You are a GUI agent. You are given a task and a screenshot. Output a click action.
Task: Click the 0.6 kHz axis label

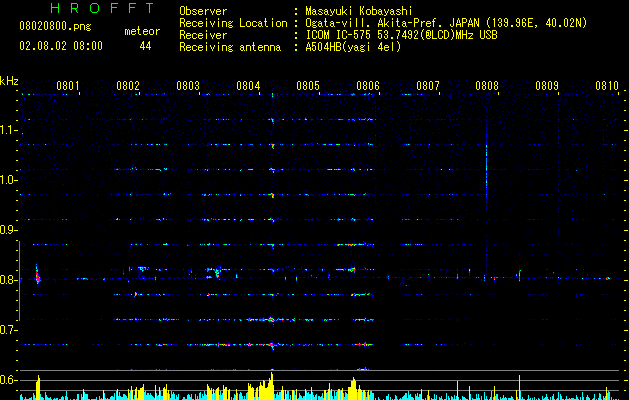click(8, 380)
